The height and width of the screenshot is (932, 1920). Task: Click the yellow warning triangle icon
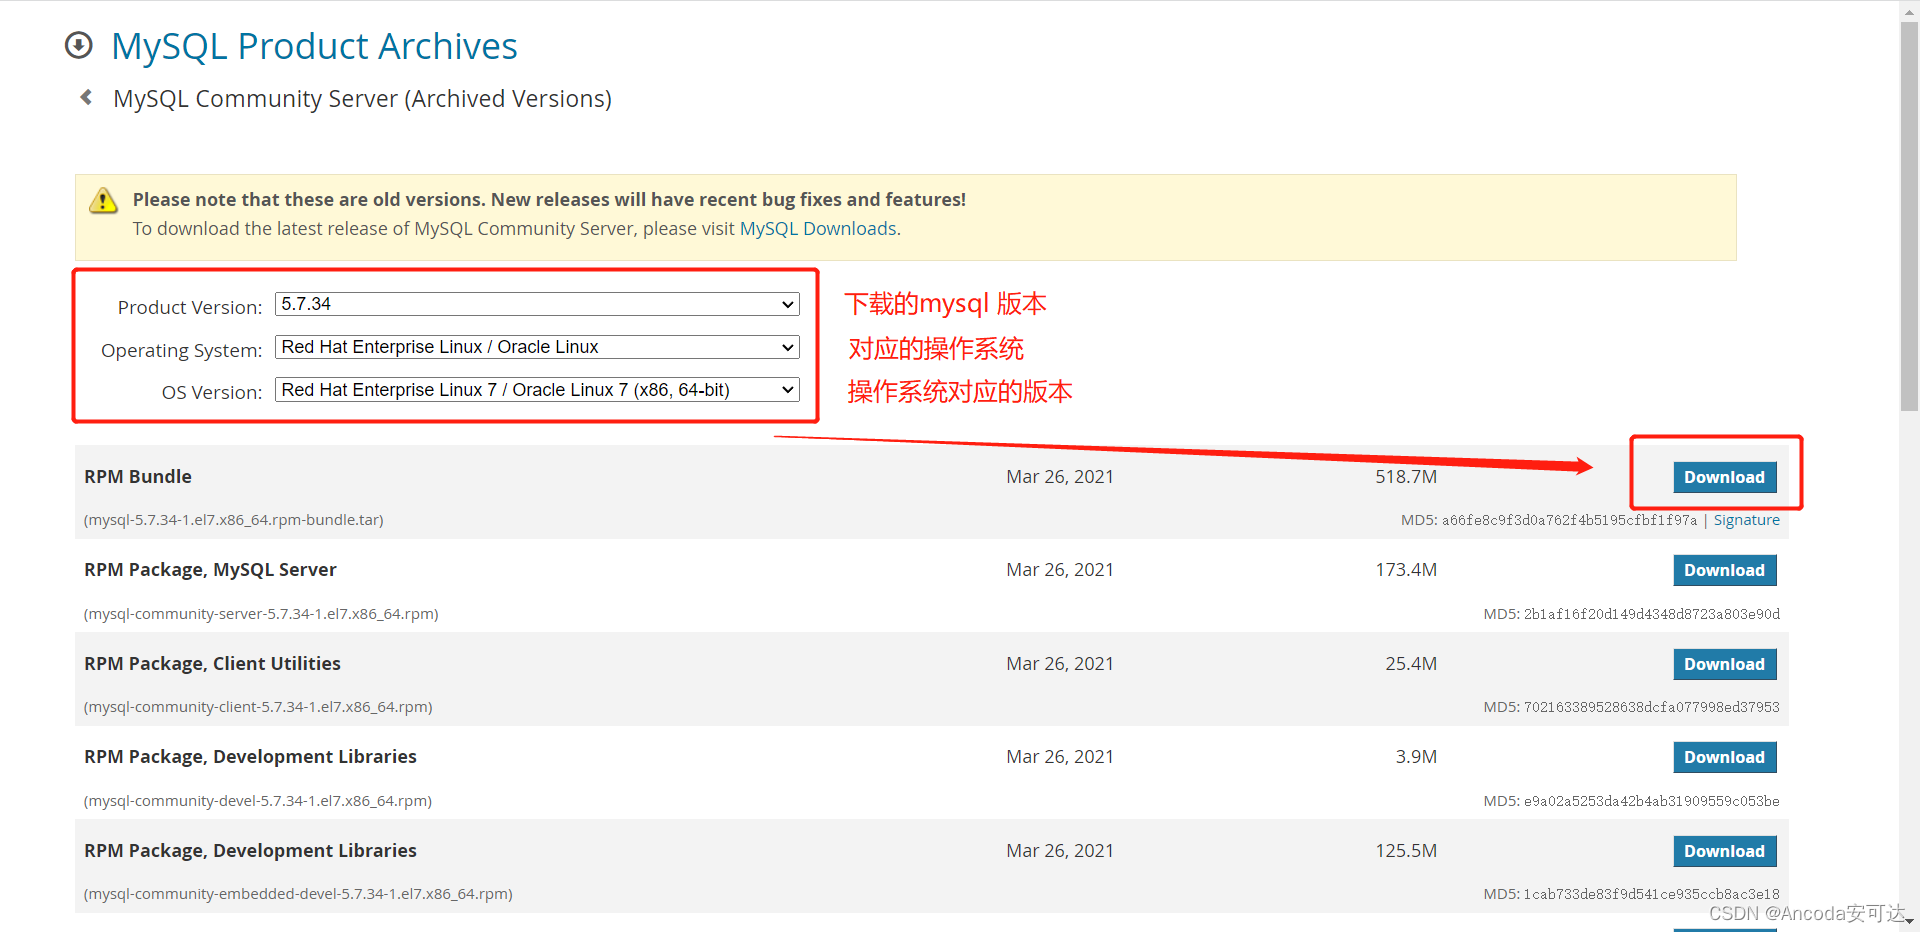[103, 200]
